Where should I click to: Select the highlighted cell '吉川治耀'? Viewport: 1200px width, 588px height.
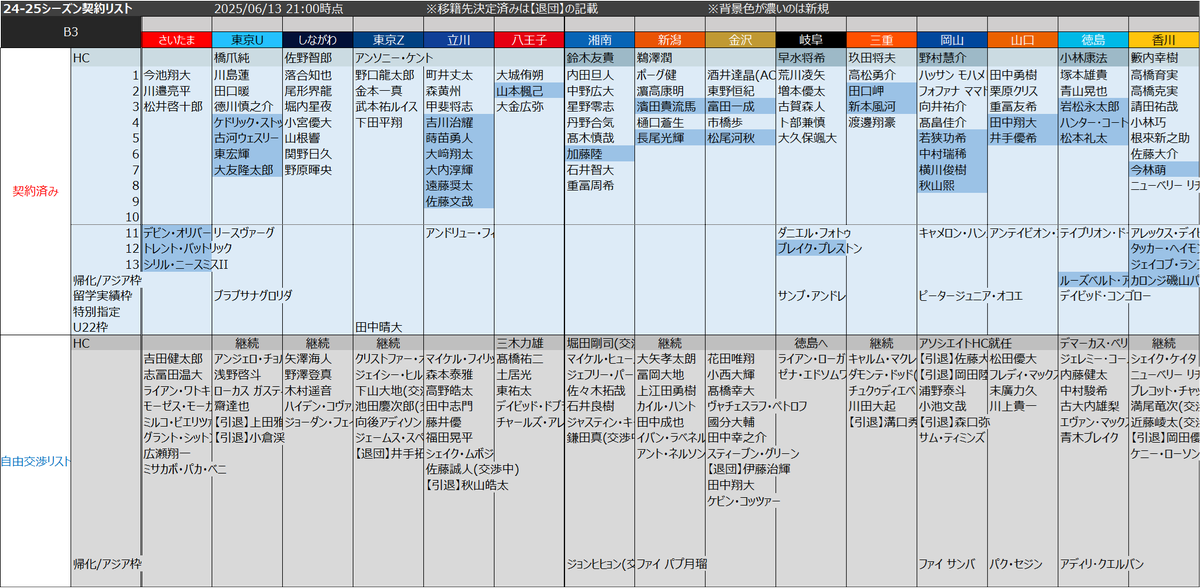[458, 122]
